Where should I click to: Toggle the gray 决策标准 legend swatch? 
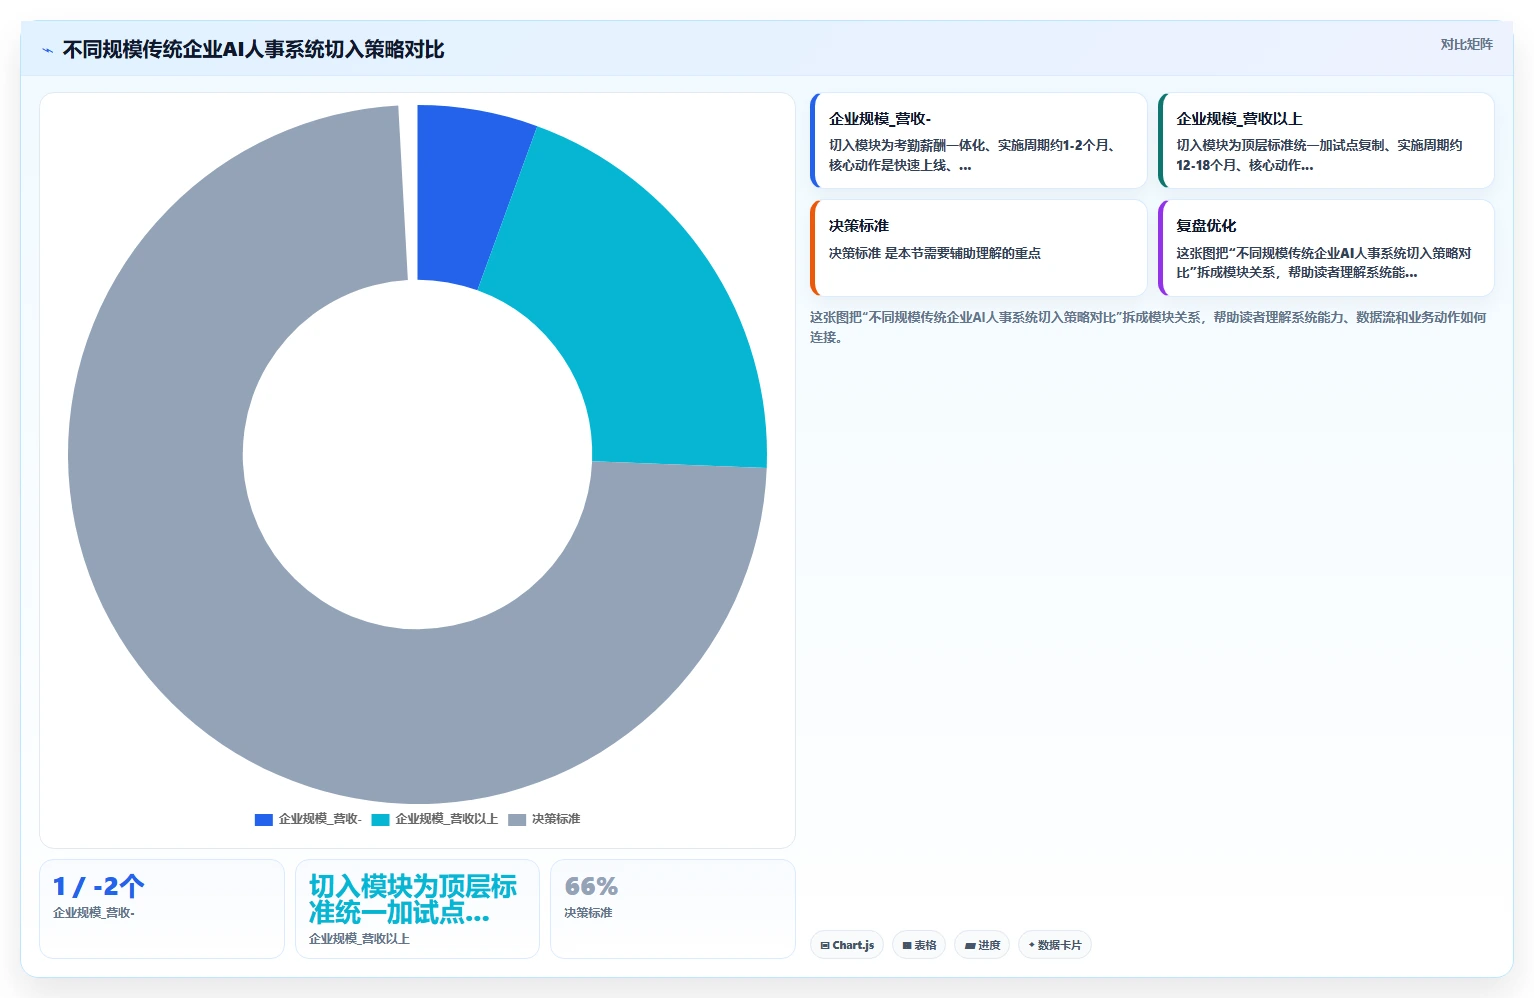[517, 819]
